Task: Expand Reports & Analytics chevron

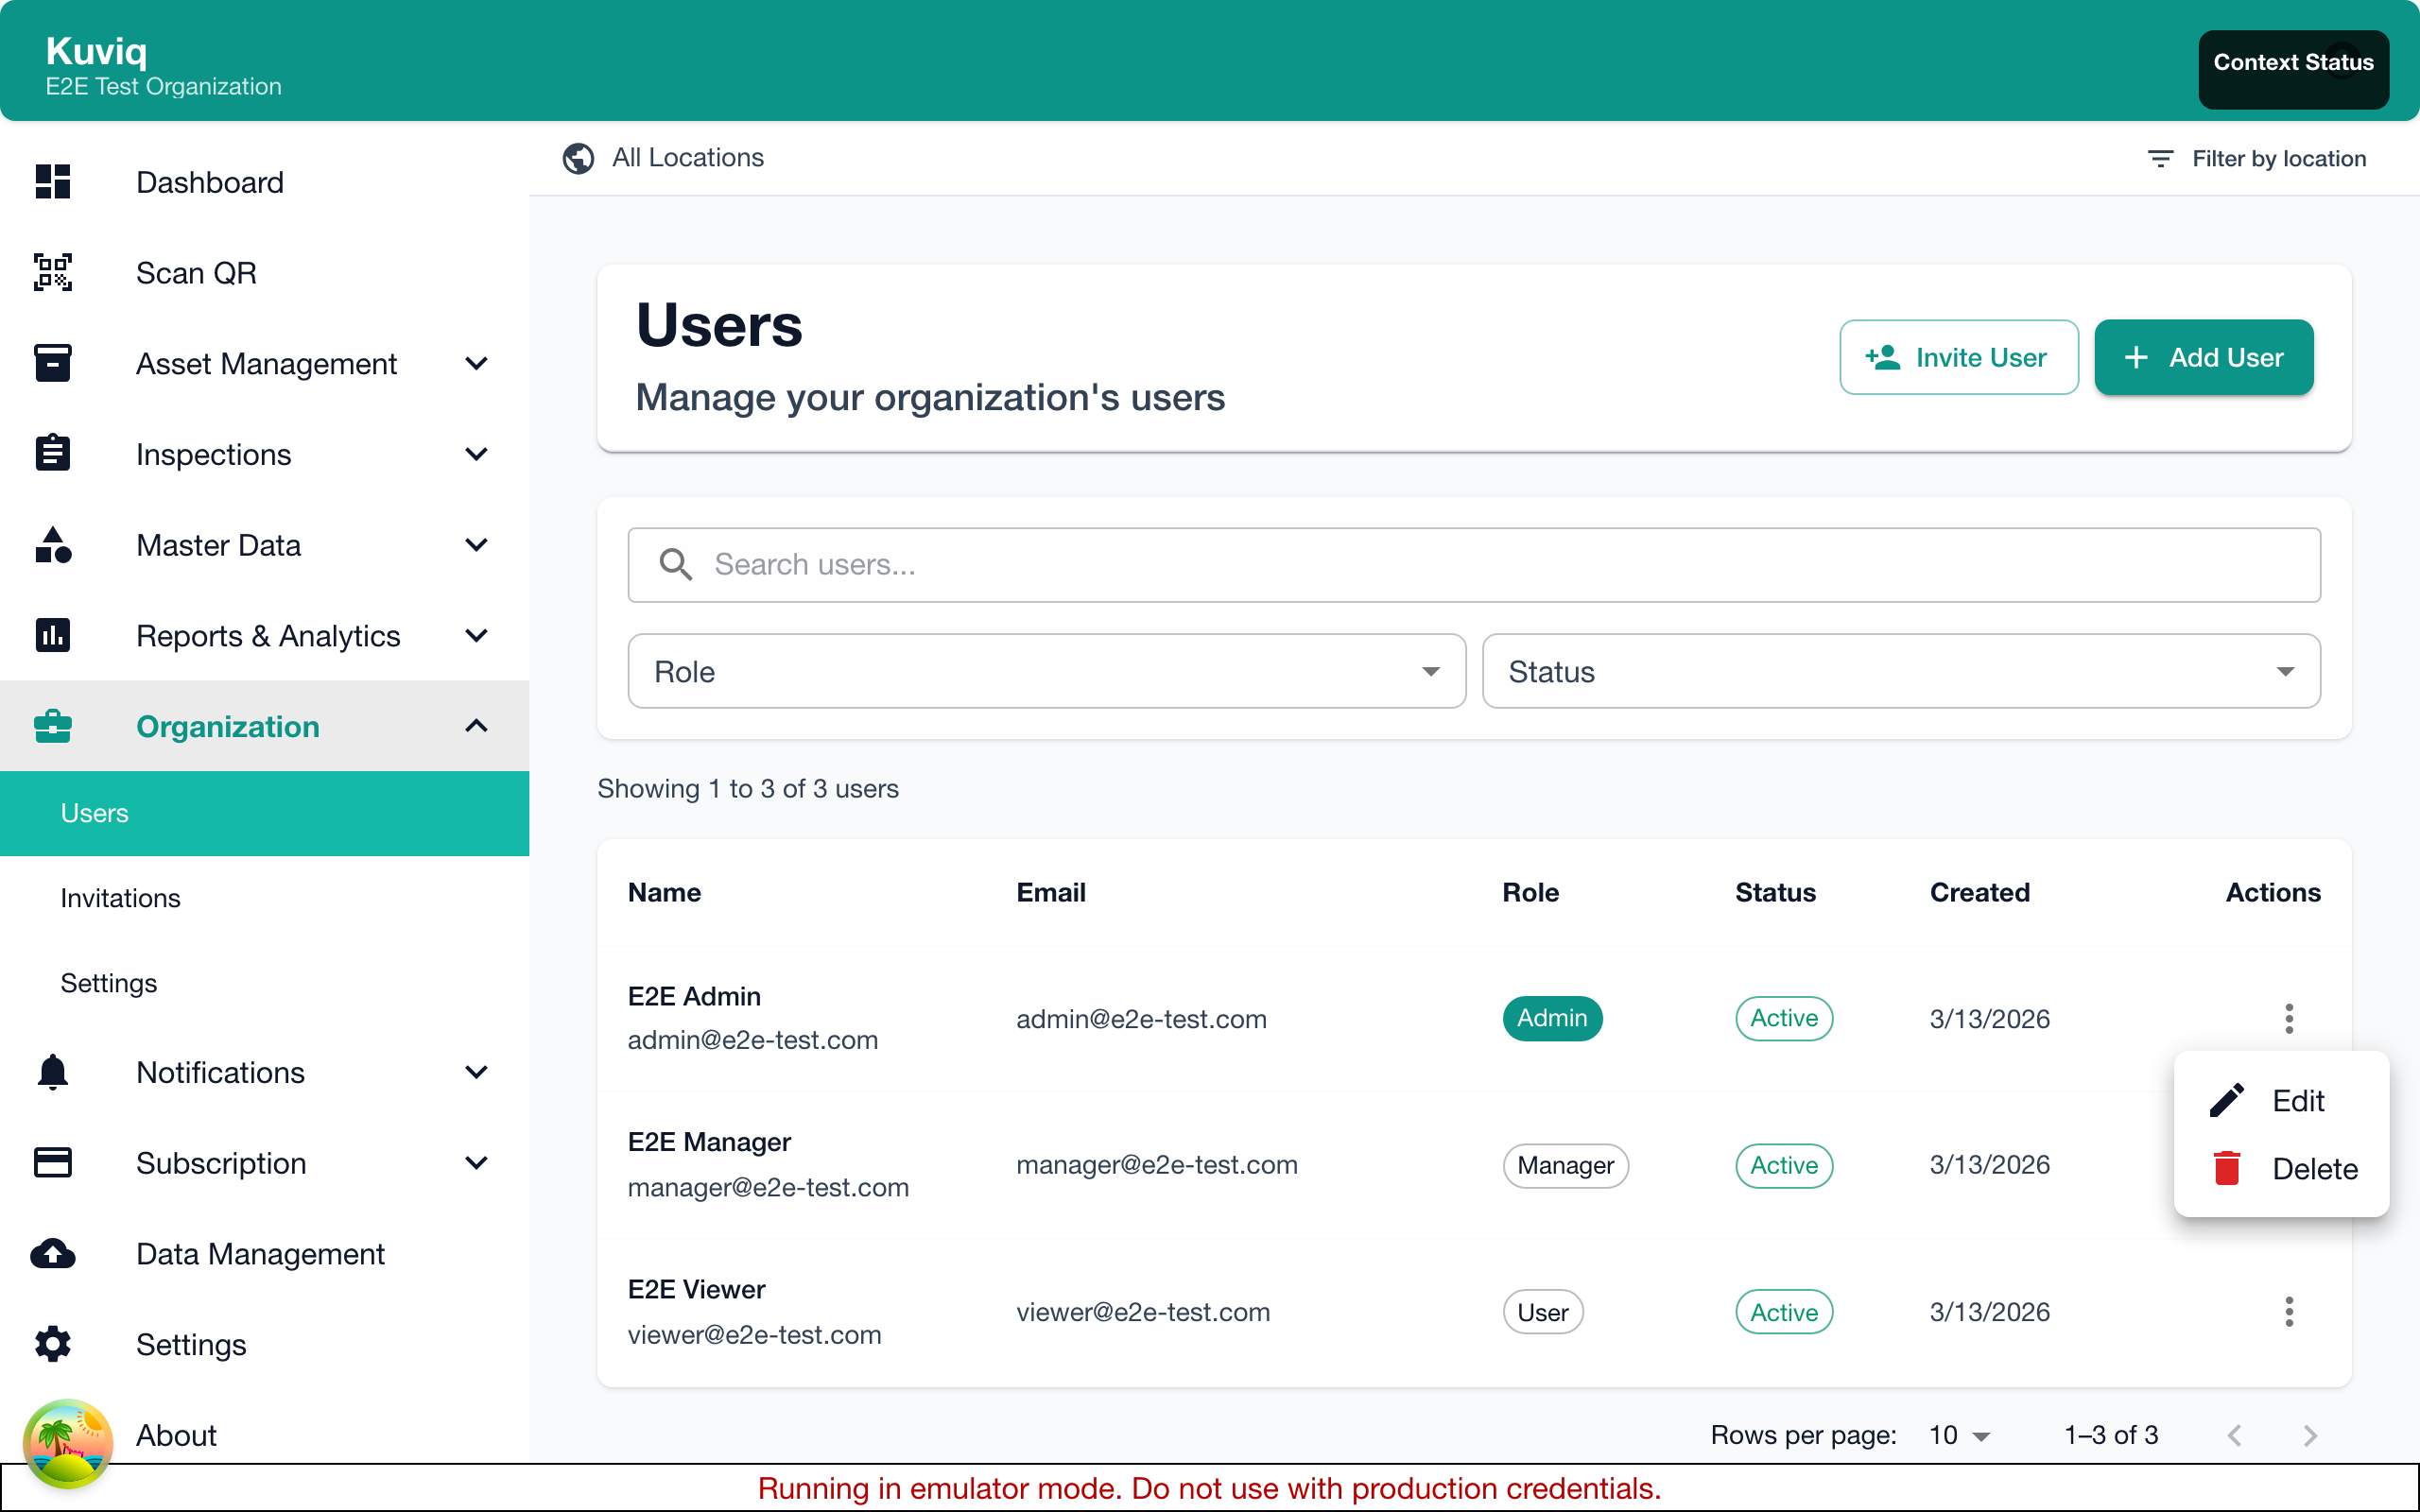Action: coord(477,635)
